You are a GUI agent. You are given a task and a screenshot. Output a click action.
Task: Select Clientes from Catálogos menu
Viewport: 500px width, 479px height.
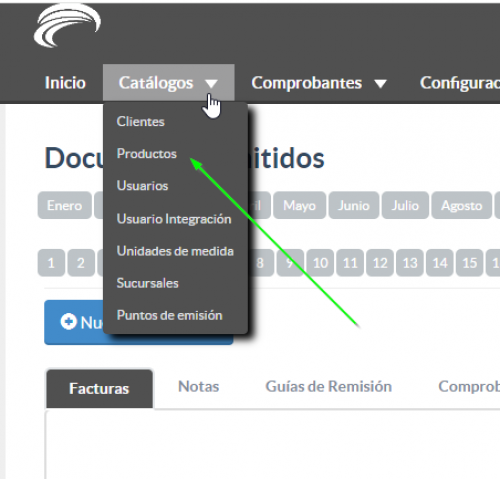pyautogui.click(x=141, y=121)
